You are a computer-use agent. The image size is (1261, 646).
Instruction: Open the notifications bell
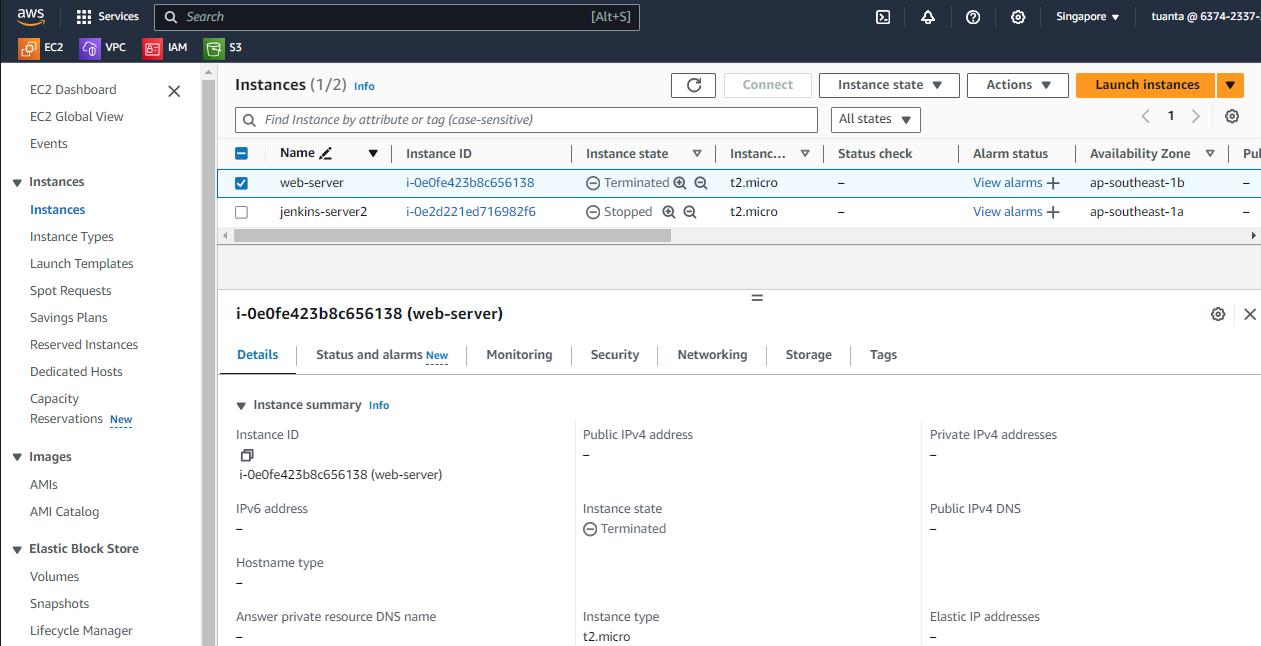coord(928,17)
